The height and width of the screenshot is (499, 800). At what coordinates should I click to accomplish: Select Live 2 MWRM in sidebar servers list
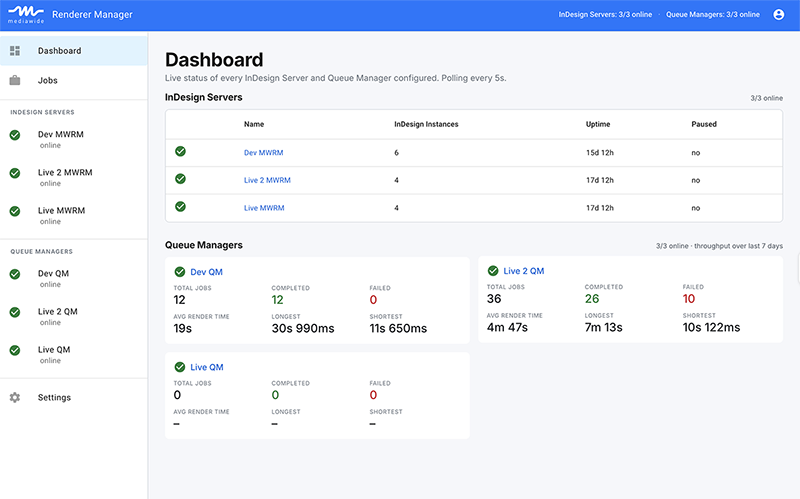73,177
